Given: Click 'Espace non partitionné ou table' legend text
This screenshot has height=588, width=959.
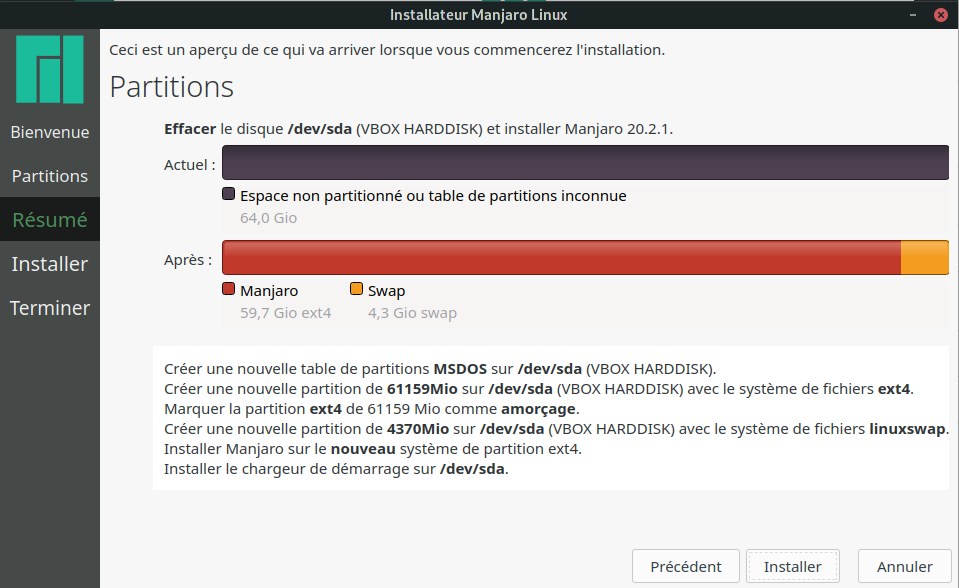Looking at the screenshot, I should click(433, 196).
